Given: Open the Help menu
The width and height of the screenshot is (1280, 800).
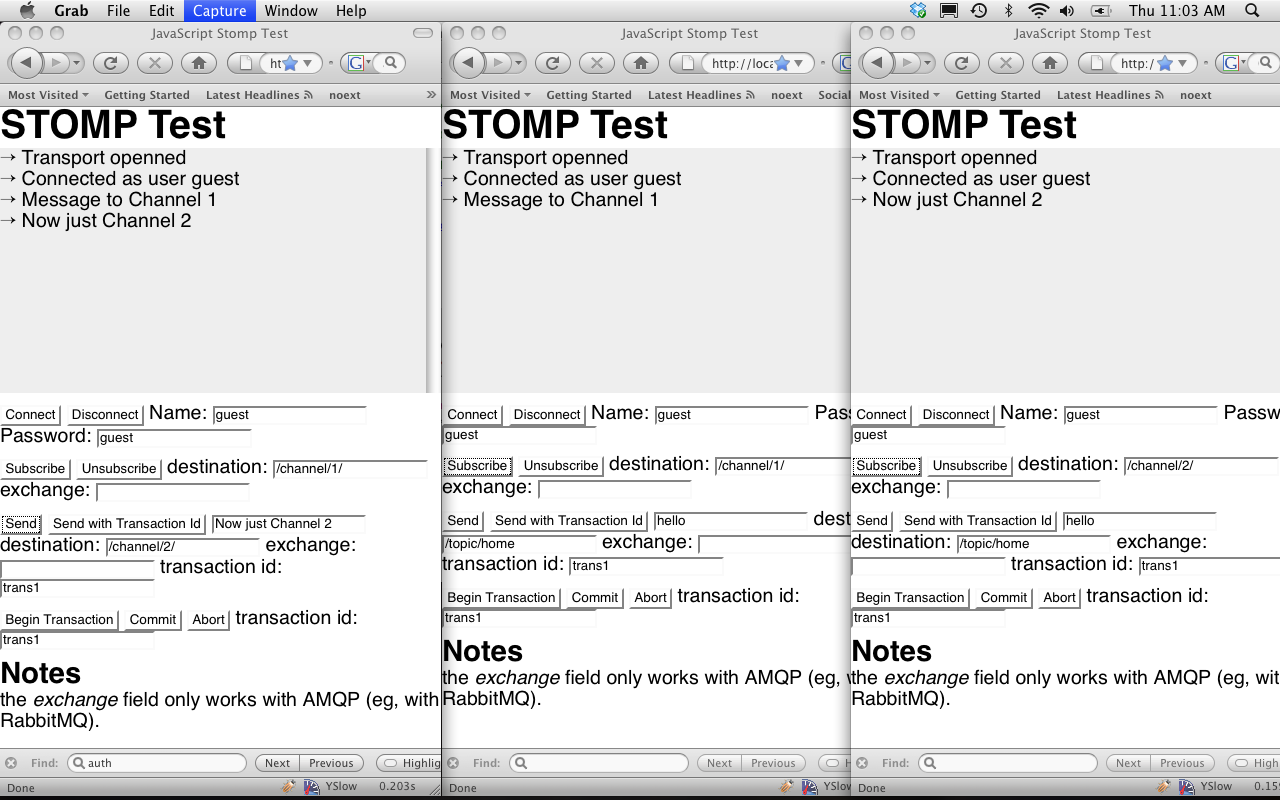Looking at the screenshot, I should (x=351, y=10).
